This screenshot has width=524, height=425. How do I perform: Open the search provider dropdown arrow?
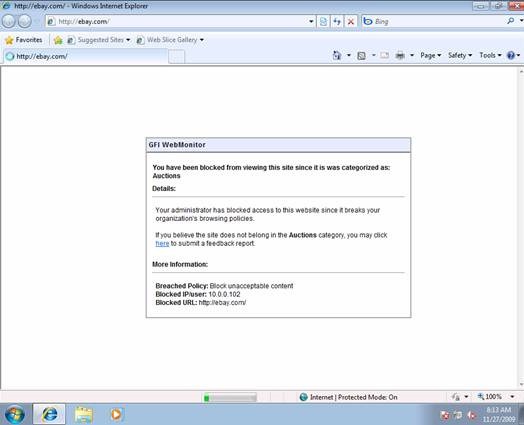521,21
